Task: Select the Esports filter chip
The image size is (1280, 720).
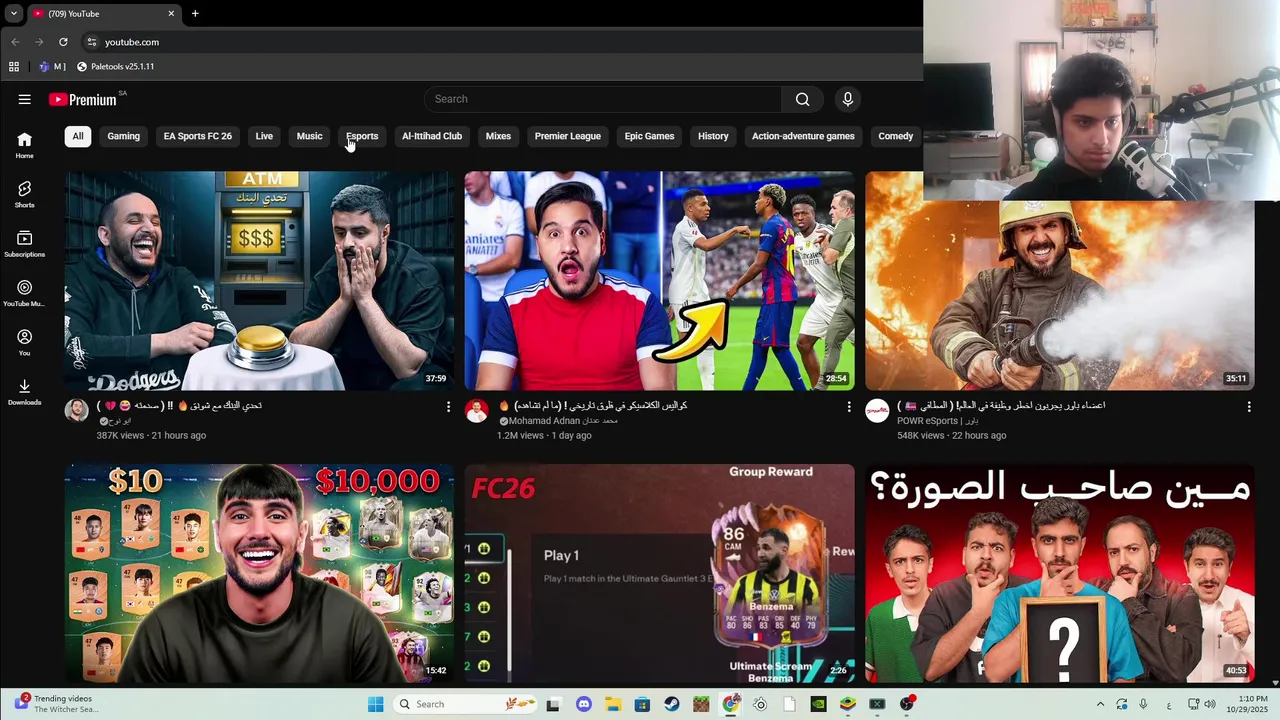Action: (x=362, y=136)
